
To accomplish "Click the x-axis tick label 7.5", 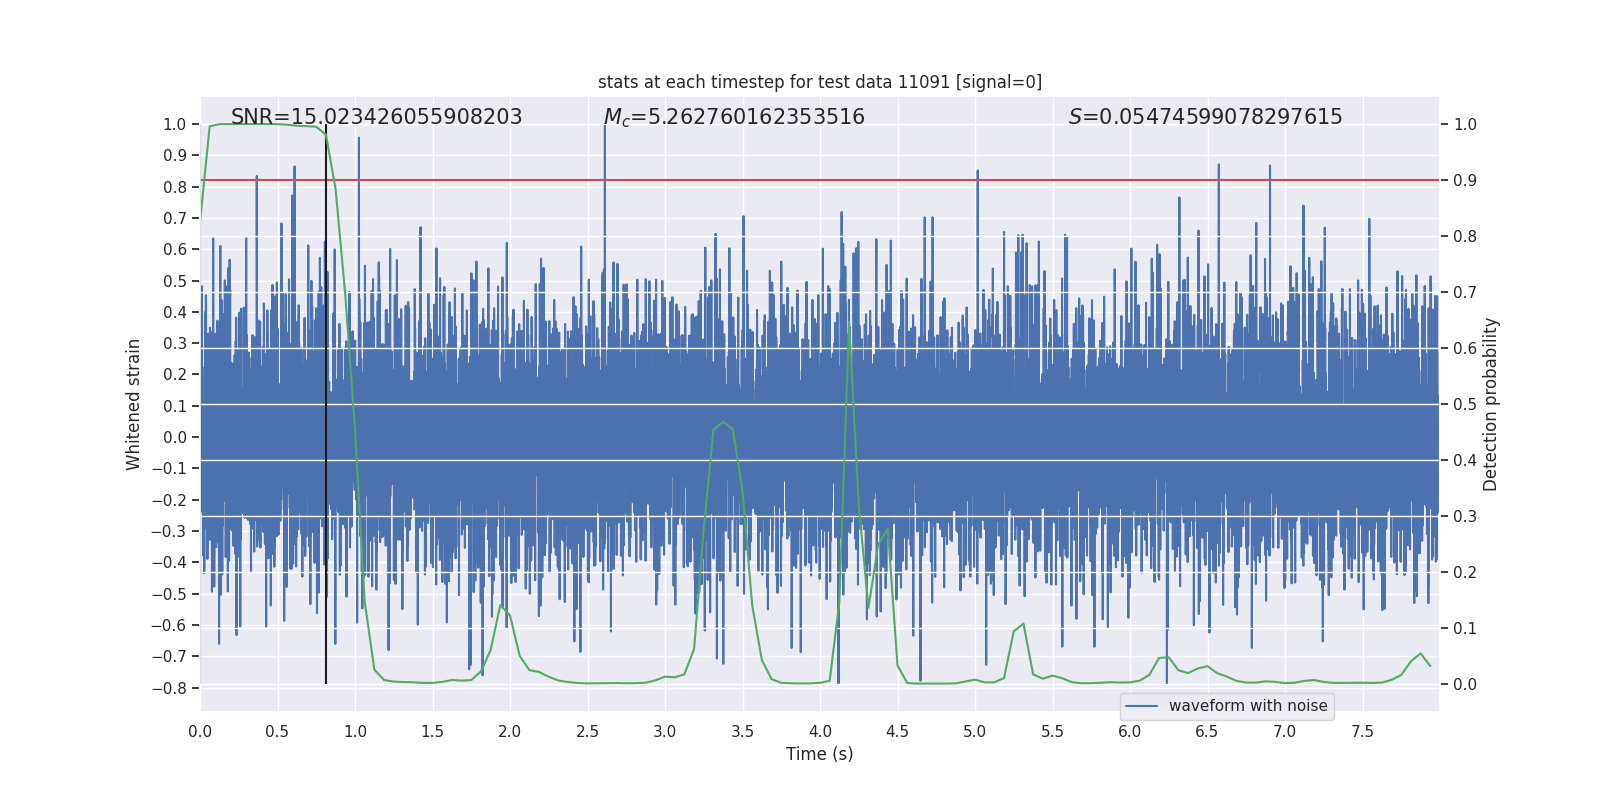I will tap(1362, 731).
